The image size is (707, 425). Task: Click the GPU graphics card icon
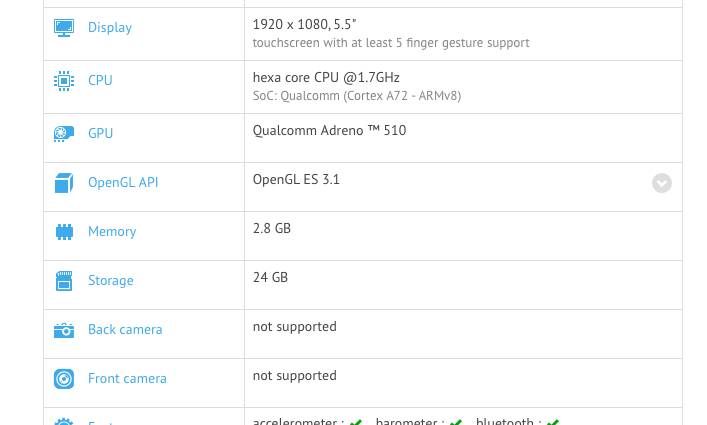[x=64, y=133]
